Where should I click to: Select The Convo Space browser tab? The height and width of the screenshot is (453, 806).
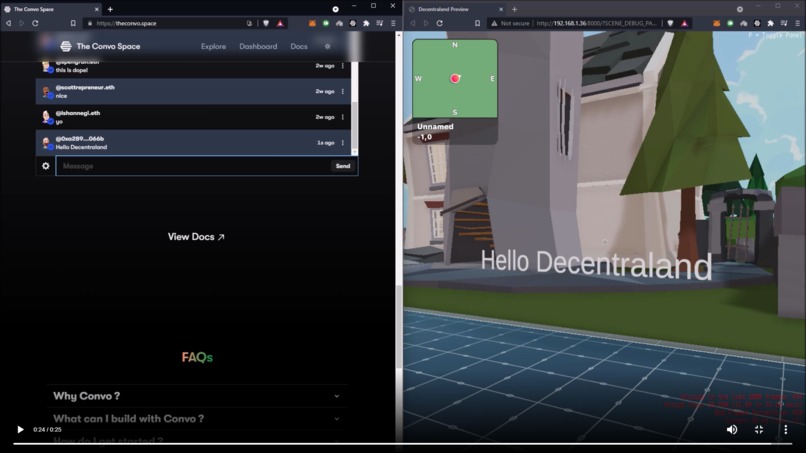(x=51, y=9)
